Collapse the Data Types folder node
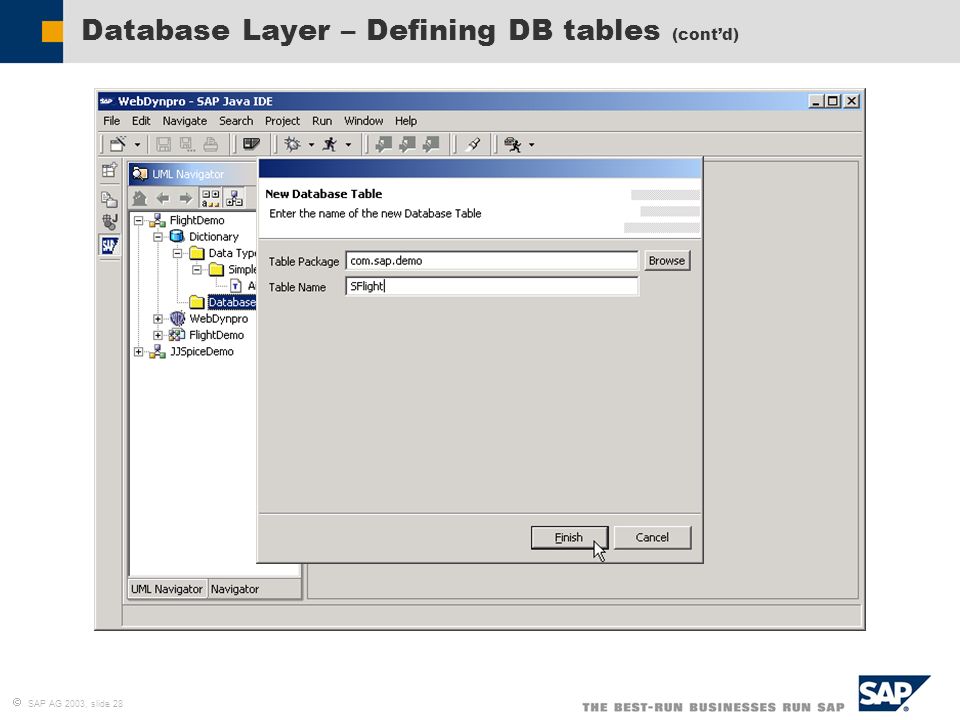Image resolution: width=960 pixels, height=720 pixels. pos(178,253)
